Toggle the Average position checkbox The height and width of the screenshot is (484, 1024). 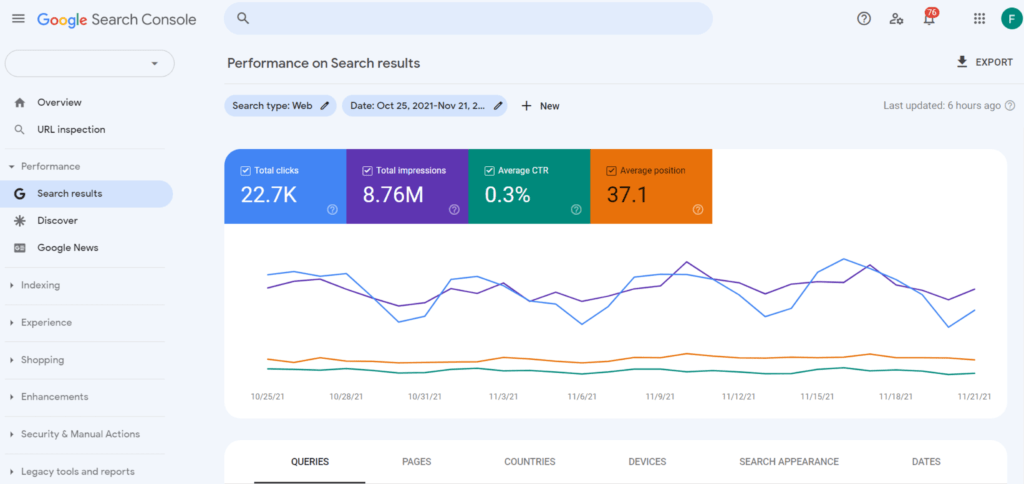point(611,171)
